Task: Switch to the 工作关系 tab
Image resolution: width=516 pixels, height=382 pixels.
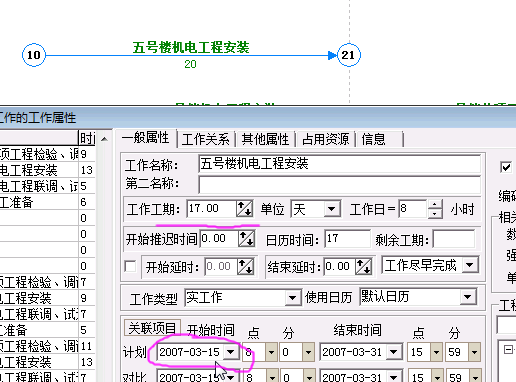Action: point(206,139)
